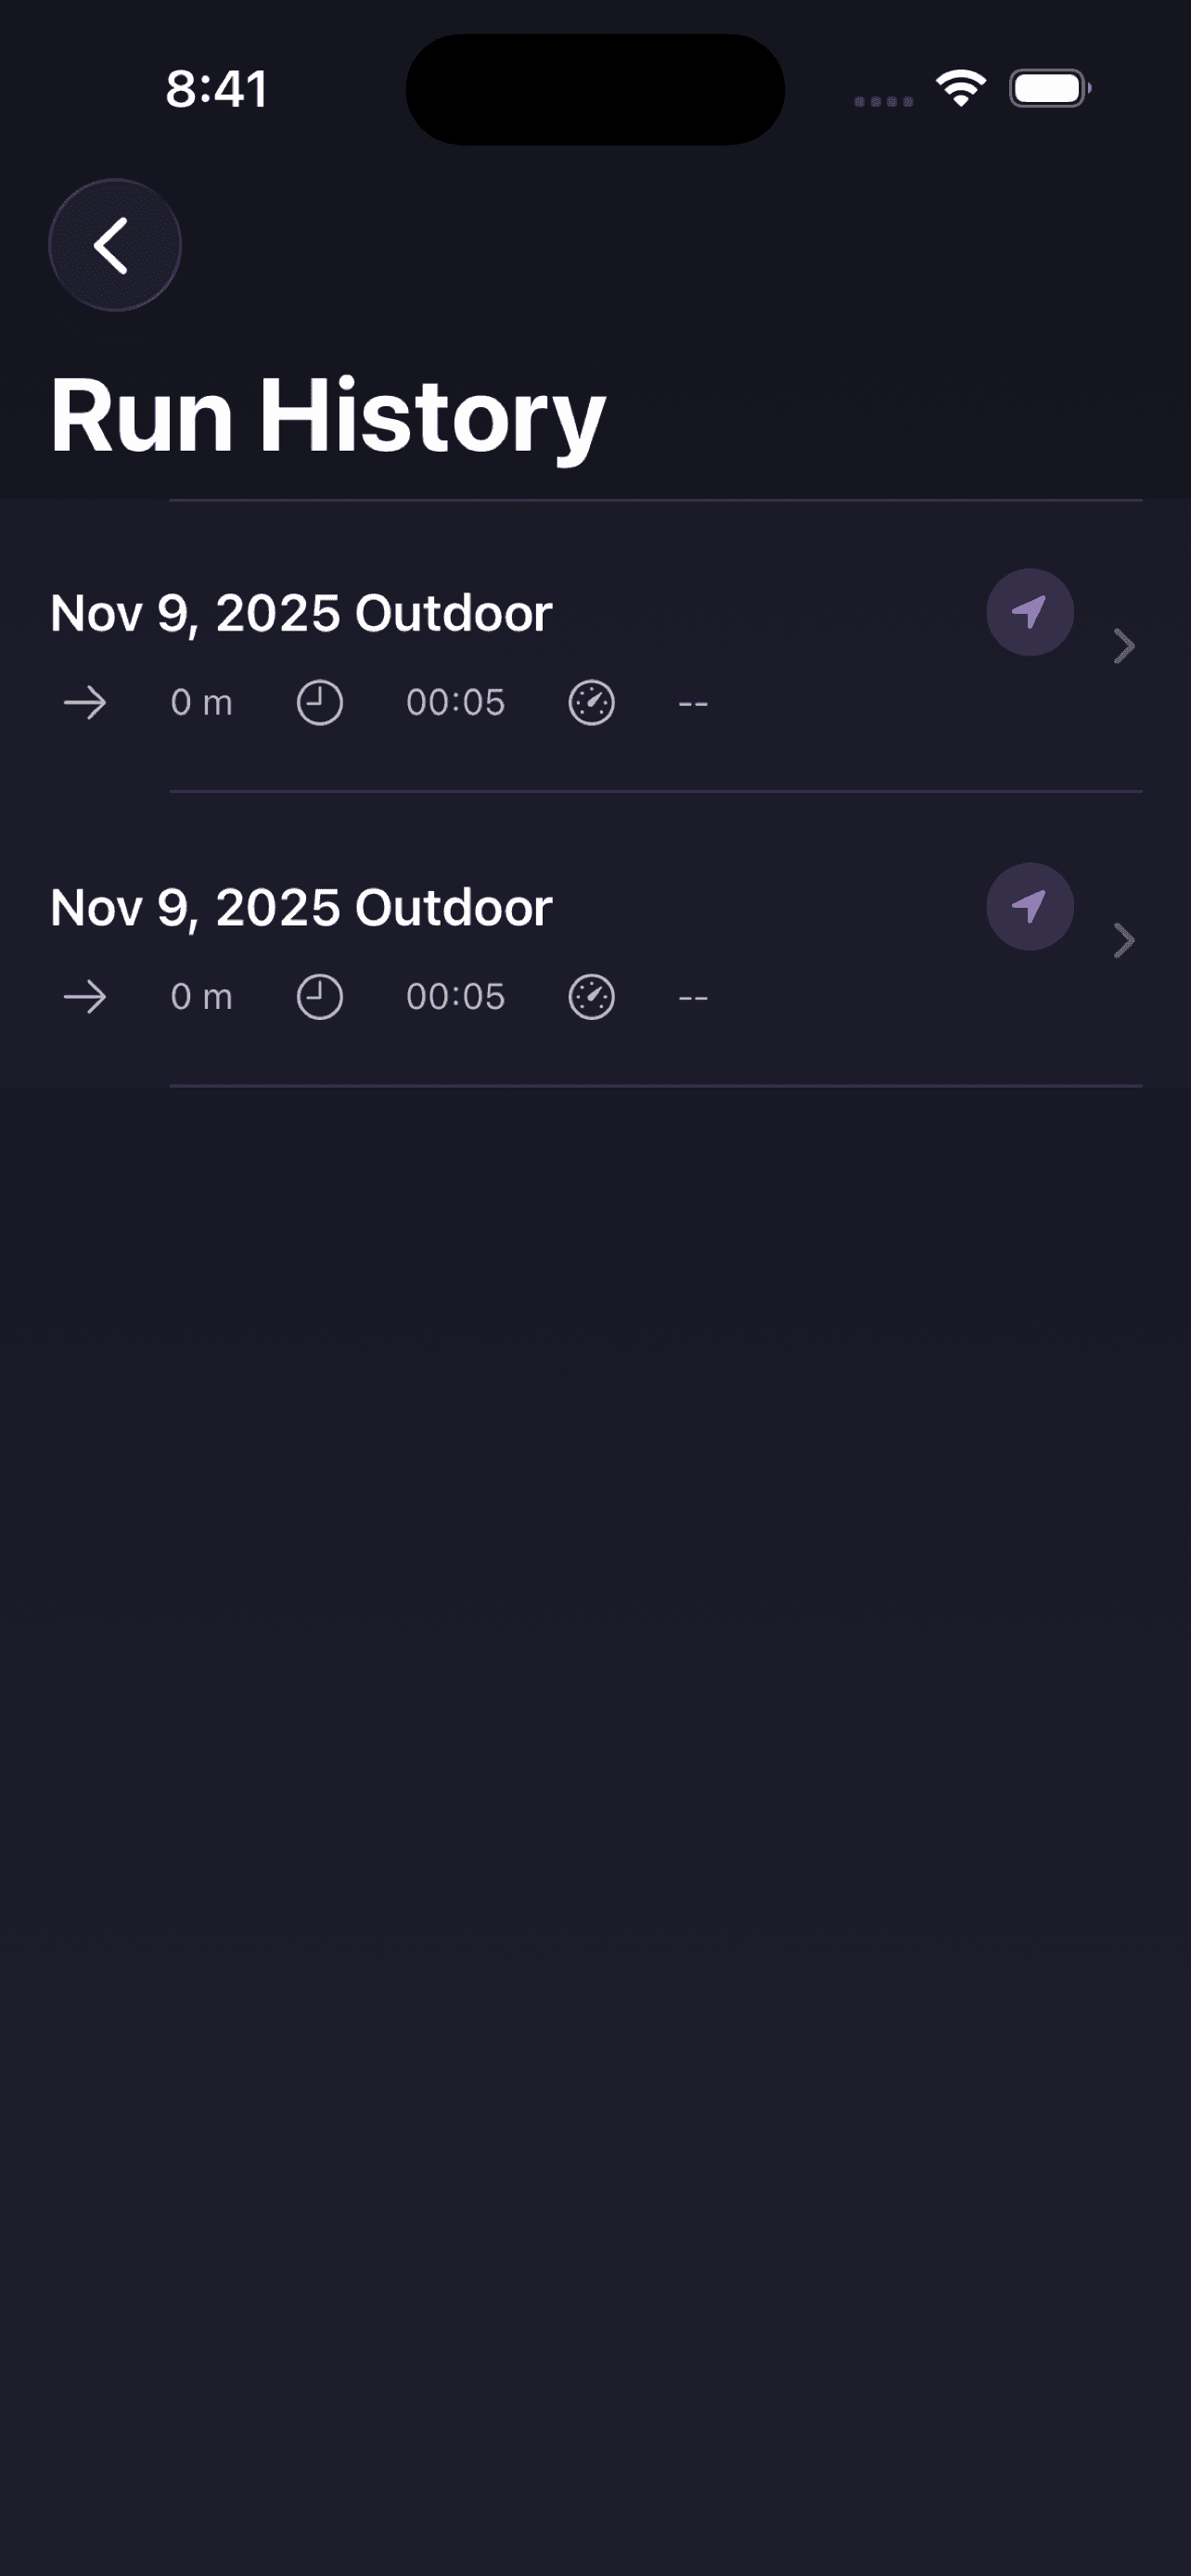Click the 0 m distance of first run

pyautogui.click(x=201, y=703)
